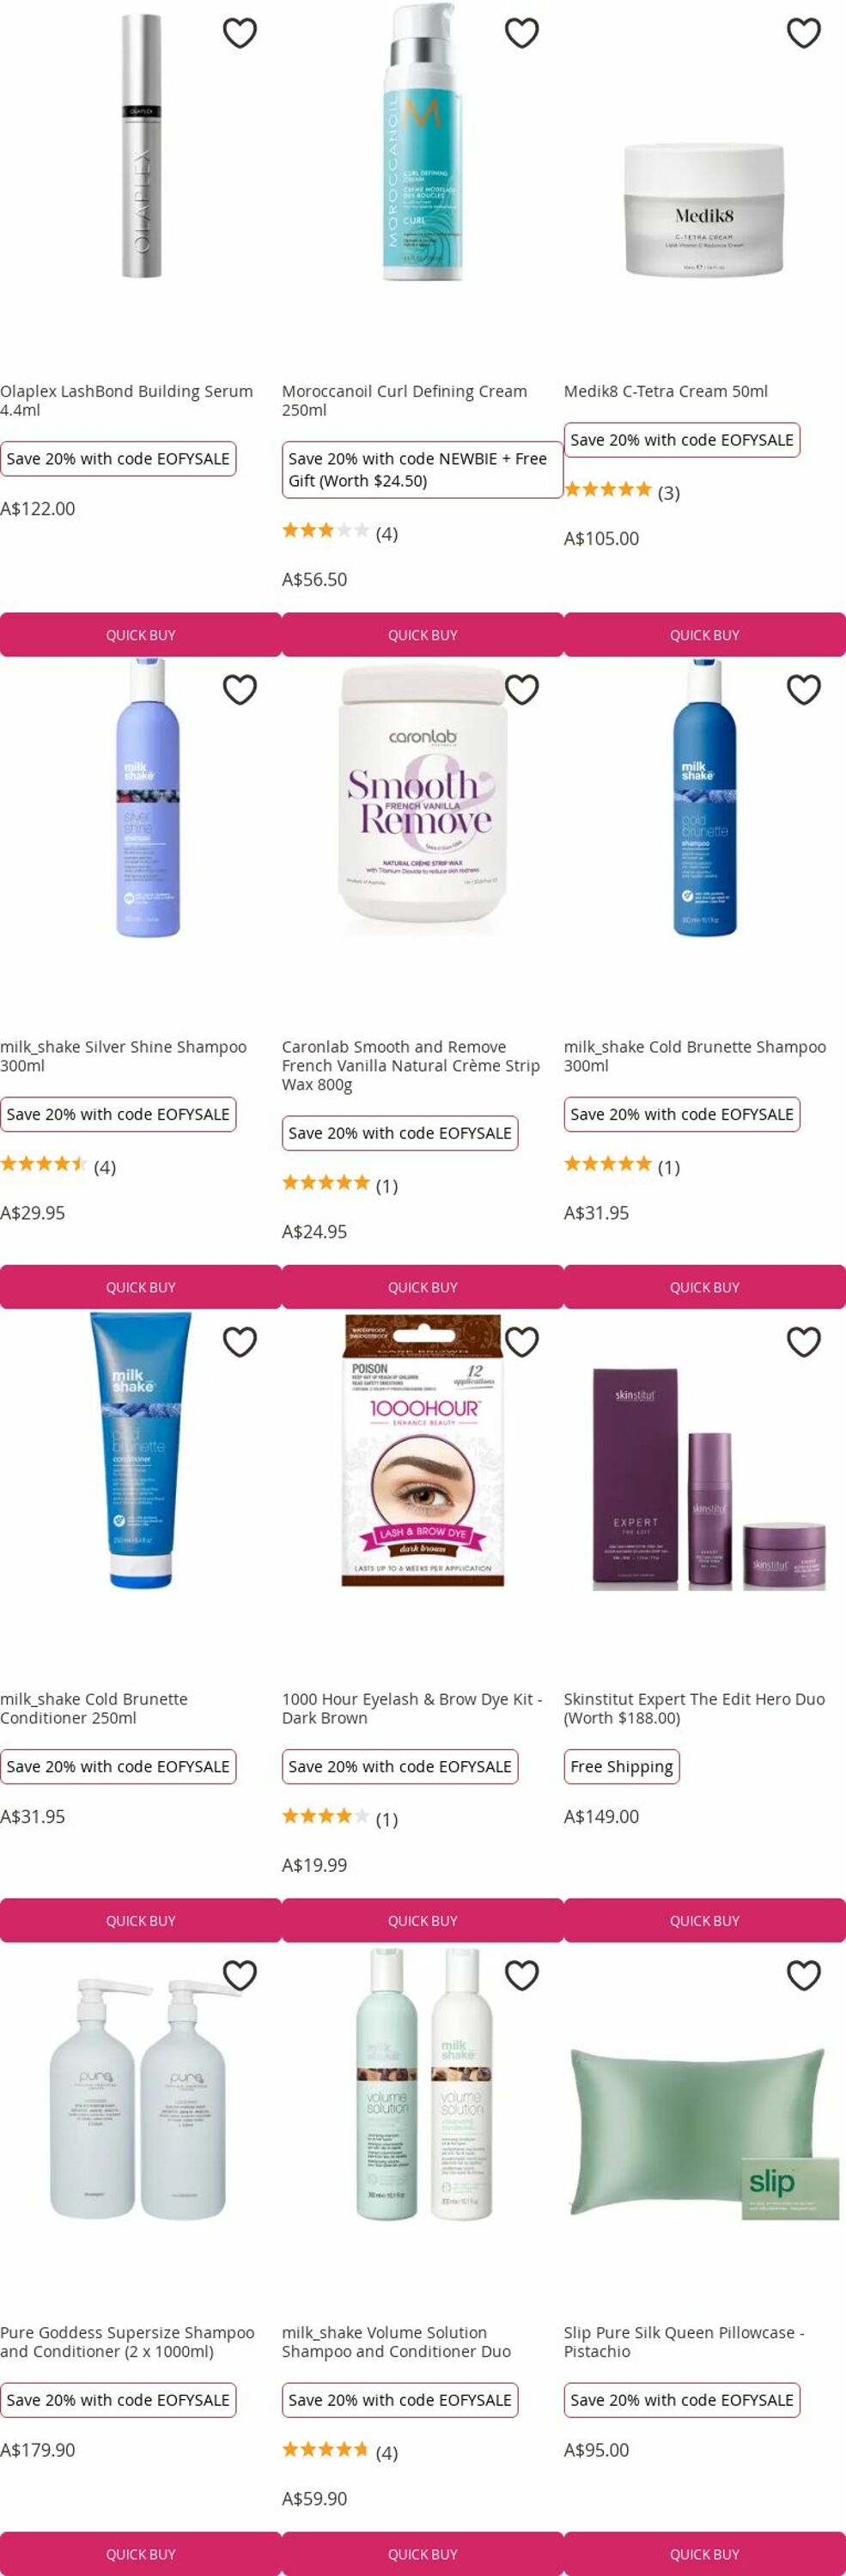This screenshot has height=2576, width=846.
Task: Quick buy Caronlab French Vanilla strip wax
Action: pyautogui.click(x=423, y=1287)
